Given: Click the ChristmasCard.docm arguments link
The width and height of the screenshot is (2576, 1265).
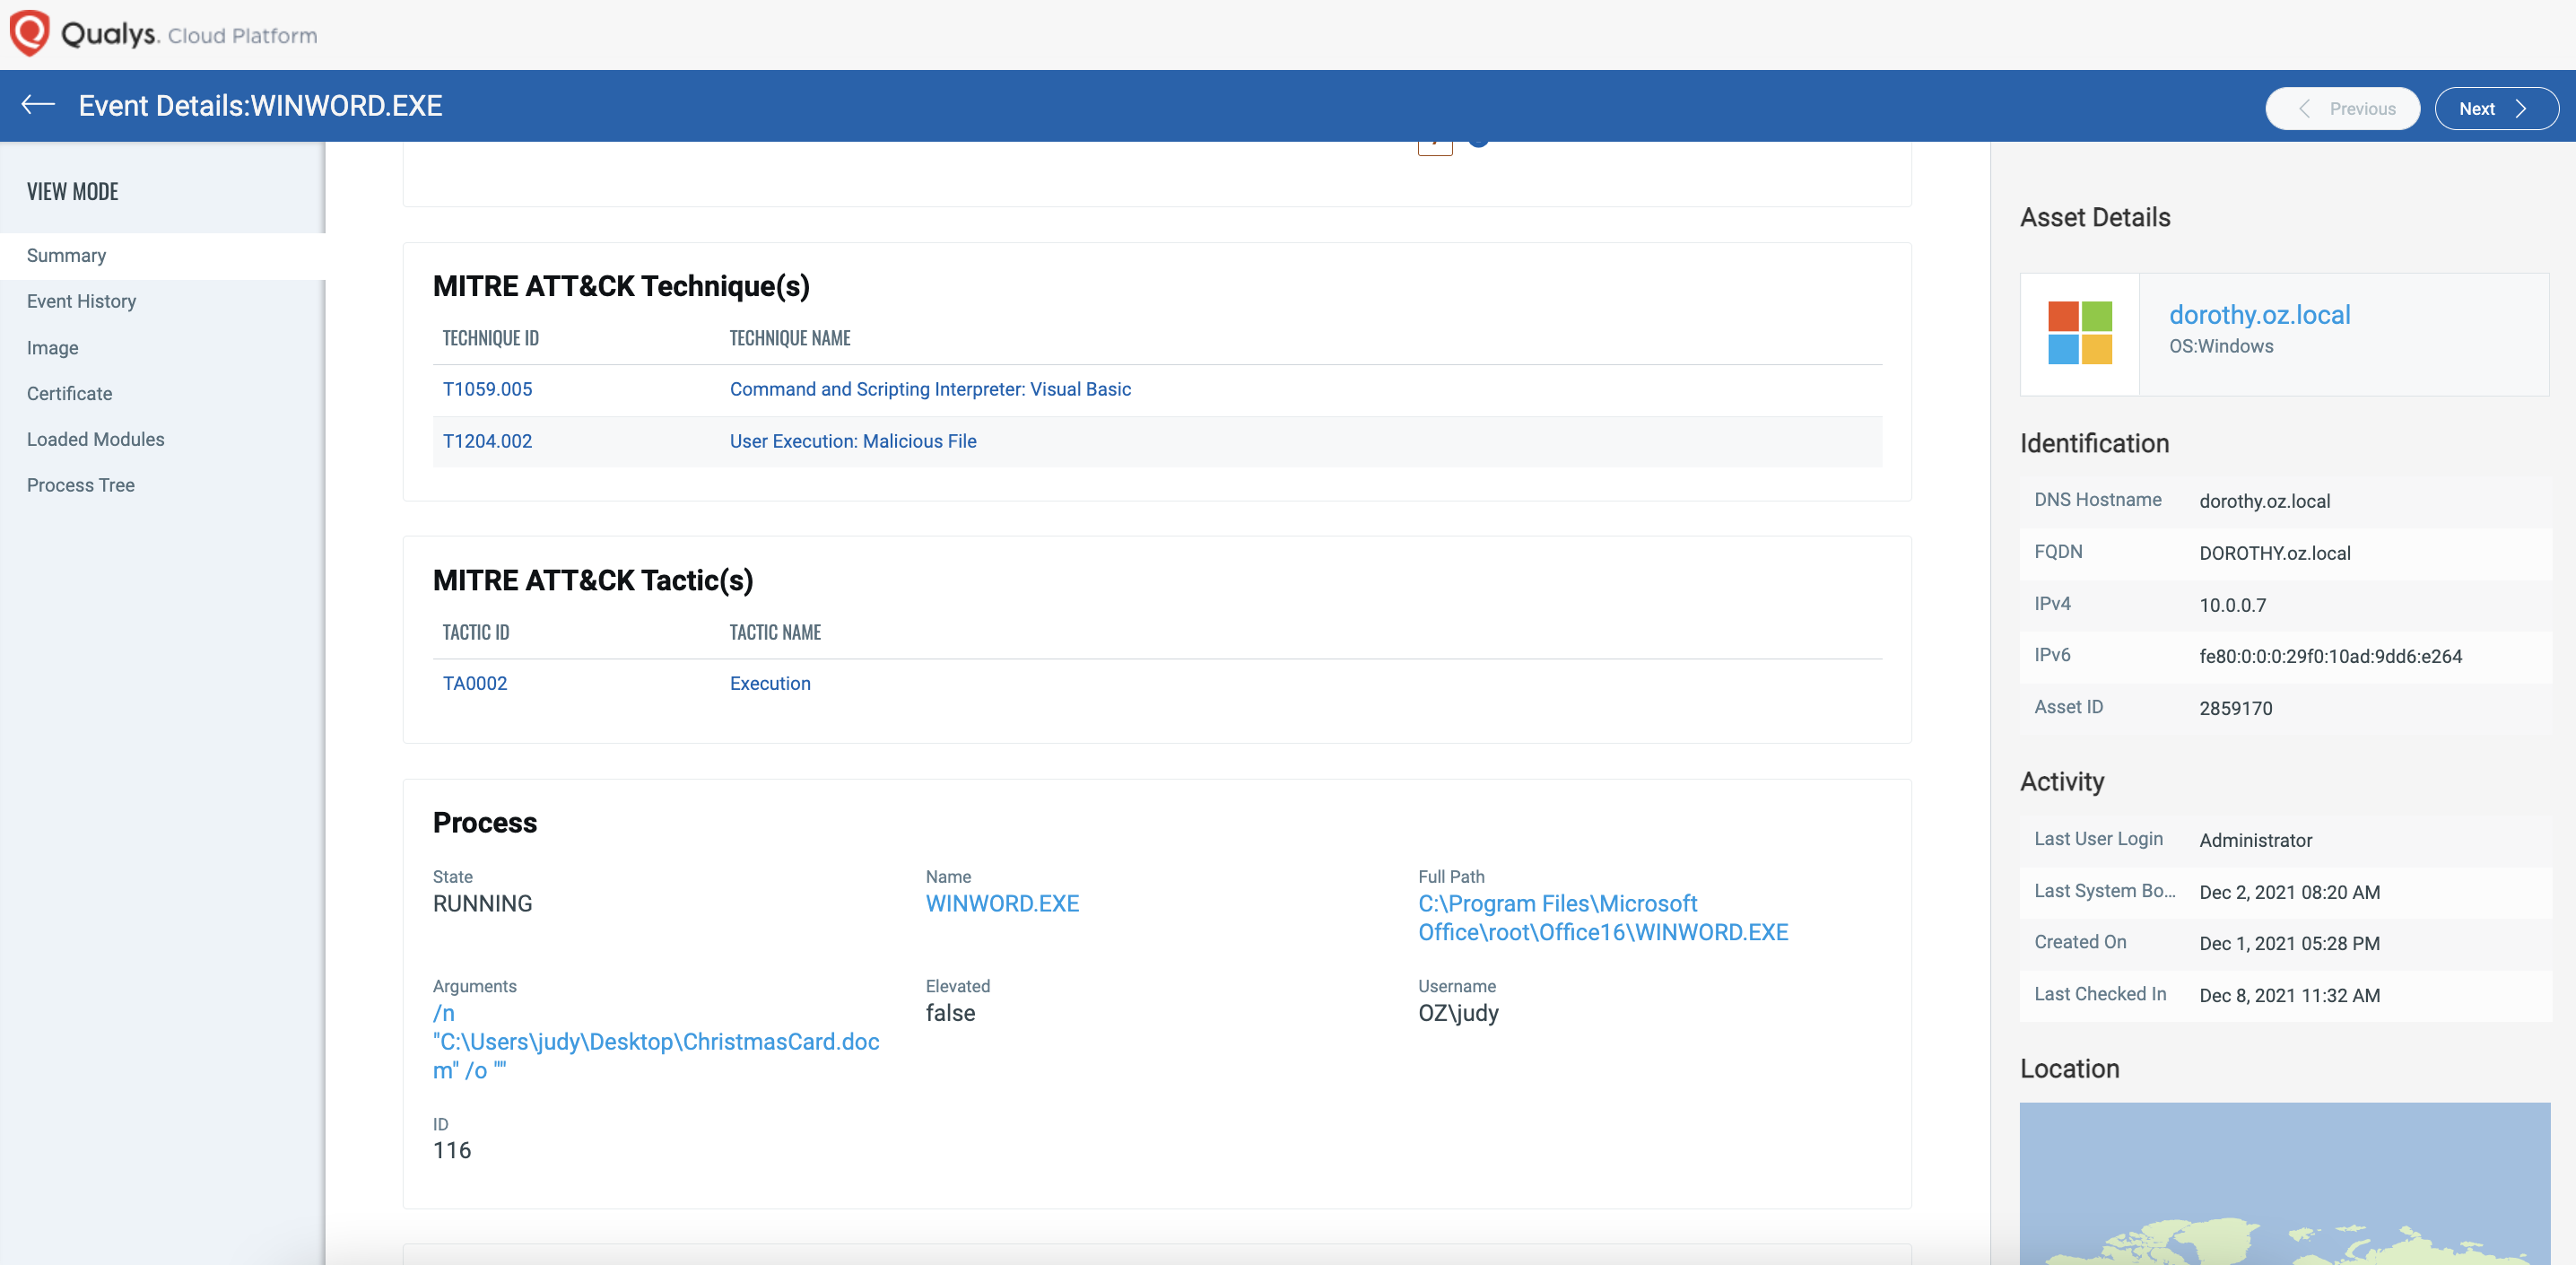Looking at the screenshot, I should pos(655,1041).
